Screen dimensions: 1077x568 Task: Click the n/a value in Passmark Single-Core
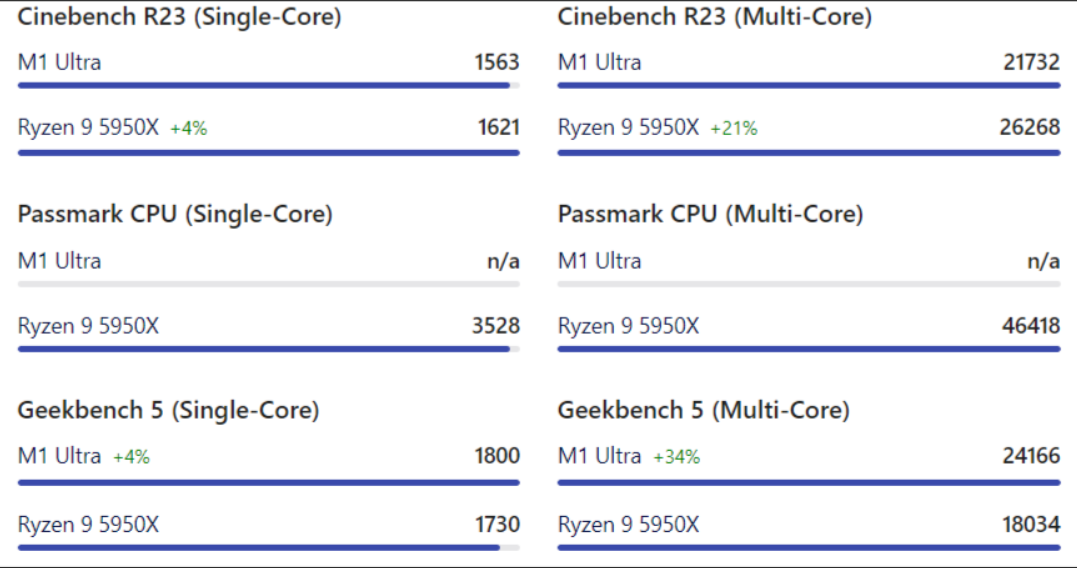(503, 261)
